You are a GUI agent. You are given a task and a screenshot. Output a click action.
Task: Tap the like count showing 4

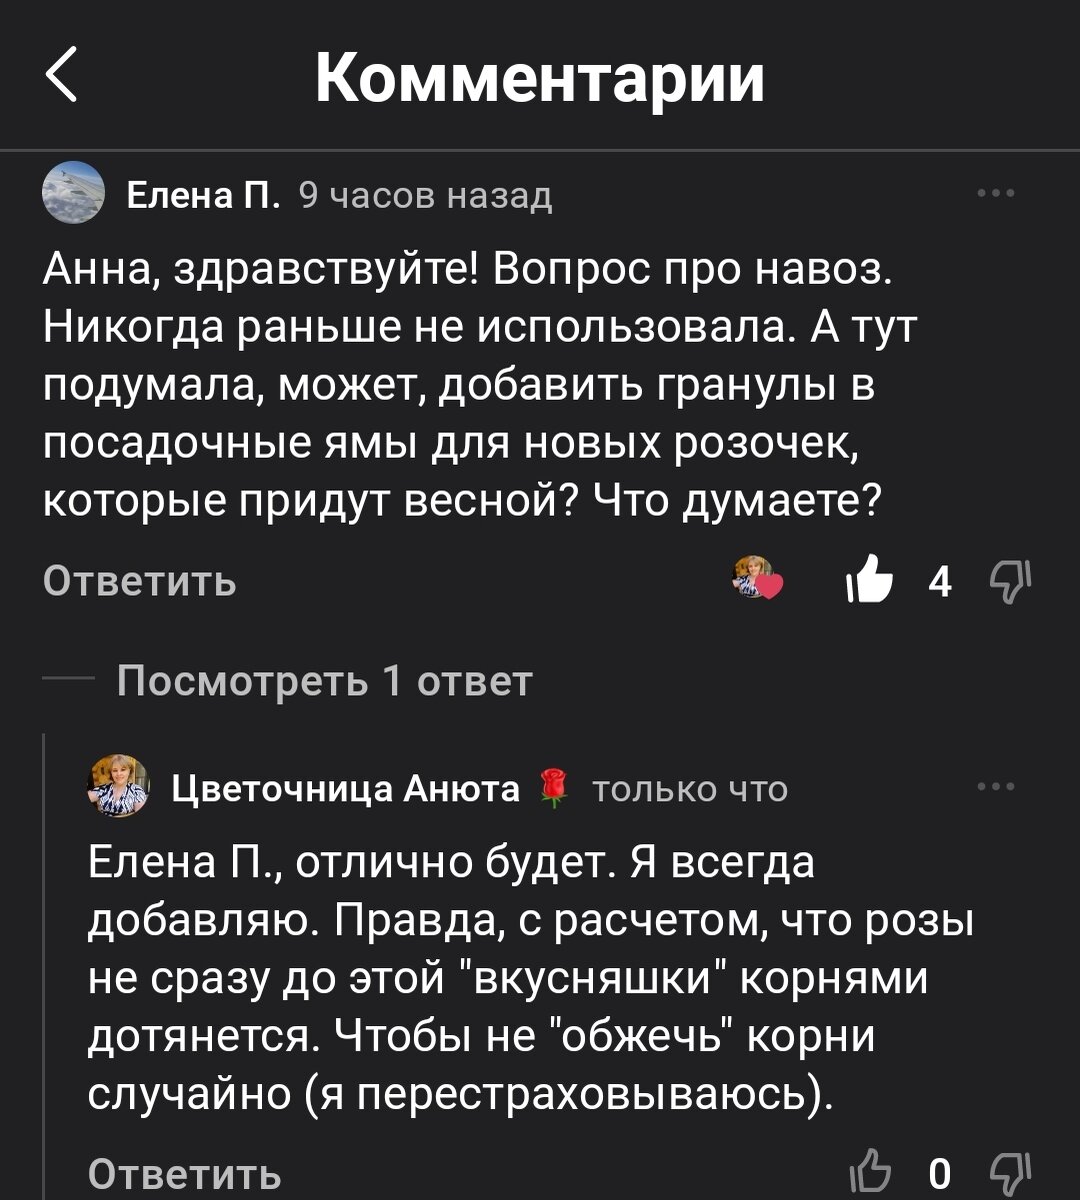click(x=938, y=580)
